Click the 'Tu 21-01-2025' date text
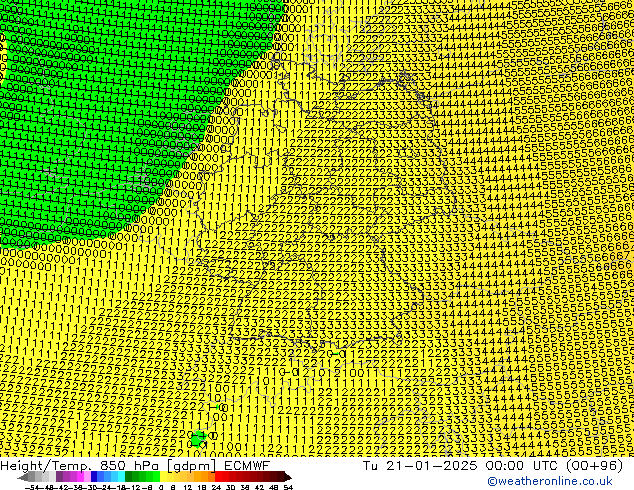 pyautogui.click(x=420, y=466)
